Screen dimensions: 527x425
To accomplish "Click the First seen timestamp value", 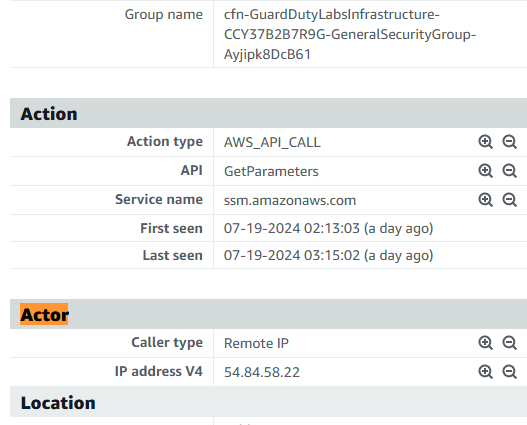I will (x=328, y=228).
